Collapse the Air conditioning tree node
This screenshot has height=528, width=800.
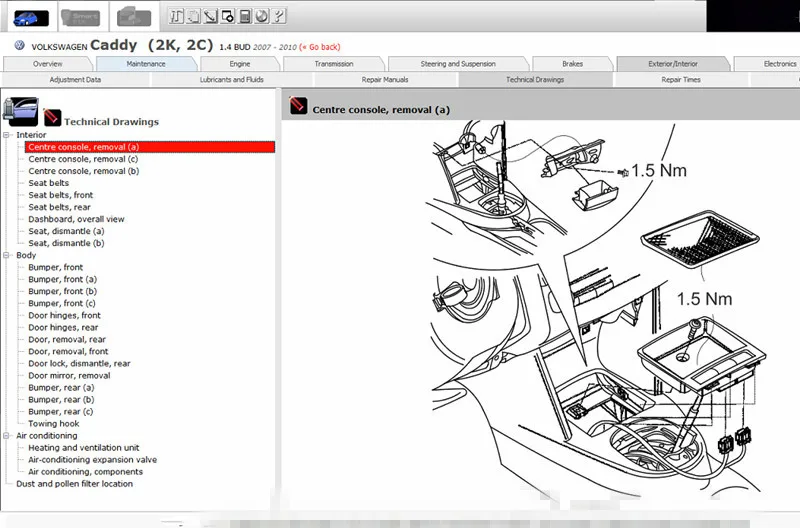pyautogui.click(x=7, y=436)
